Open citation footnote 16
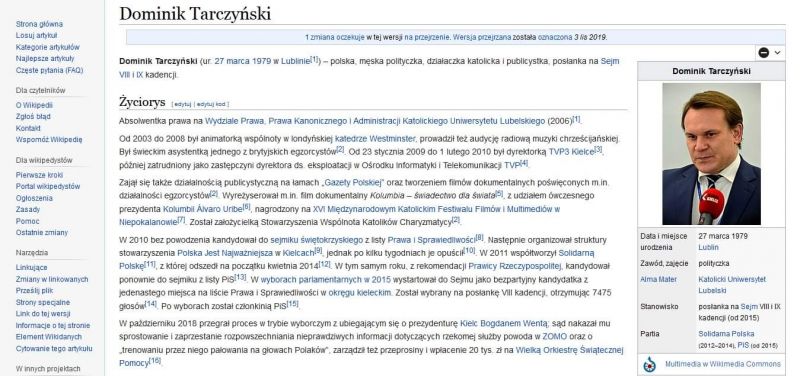Image resolution: width=800 pixels, height=376 pixels. [x=155, y=360]
